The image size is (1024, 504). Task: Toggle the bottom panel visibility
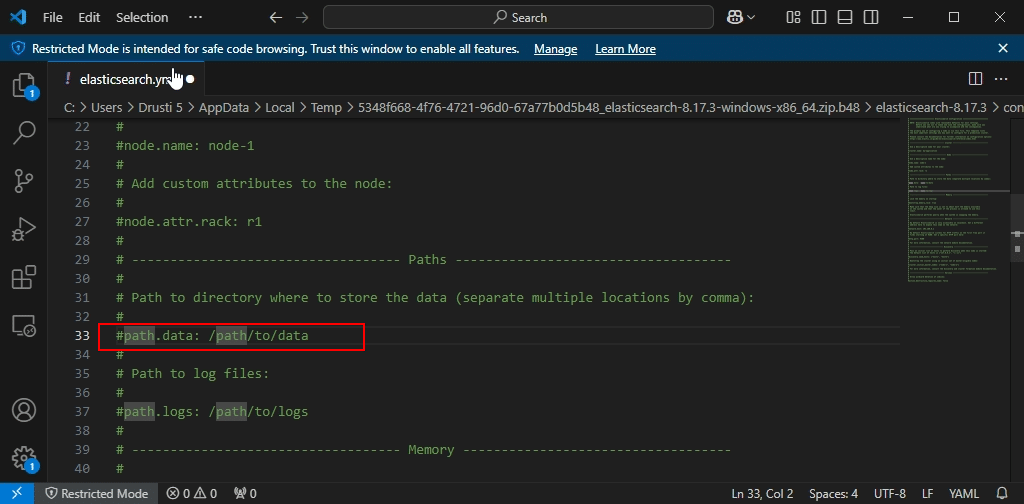pos(845,17)
